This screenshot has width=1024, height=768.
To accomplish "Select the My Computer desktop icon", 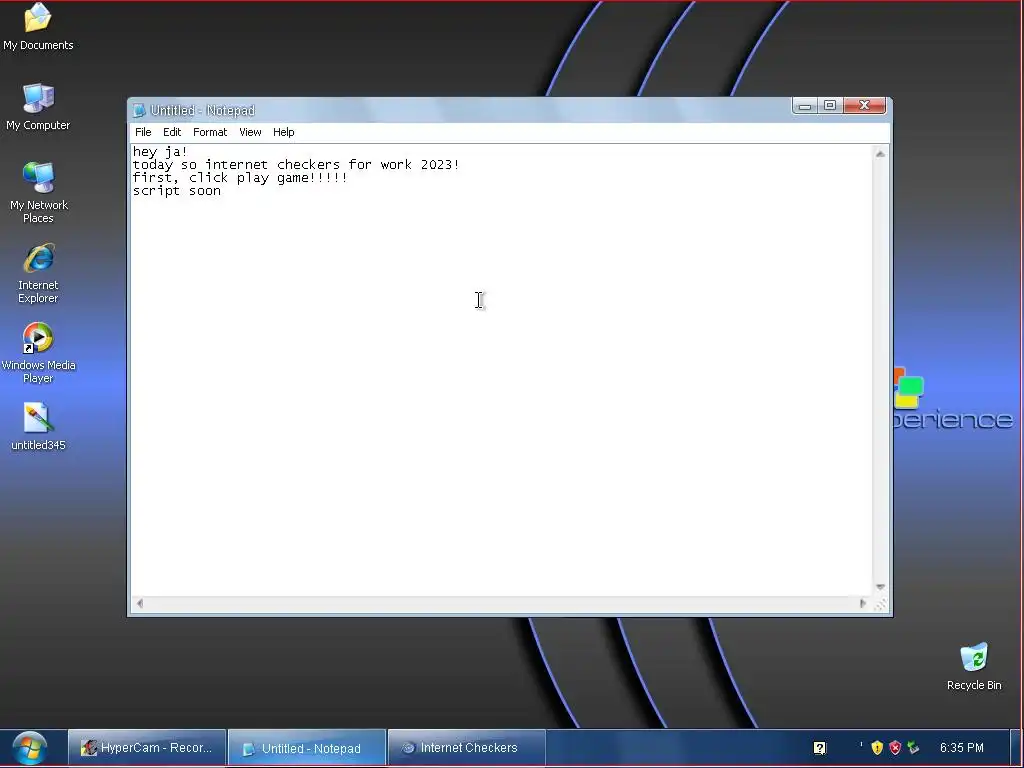I will (x=38, y=107).
